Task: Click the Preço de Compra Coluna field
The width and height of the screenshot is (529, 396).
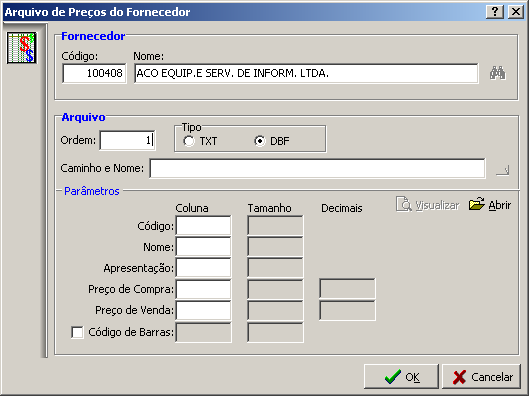Action: tap(203, 289)
